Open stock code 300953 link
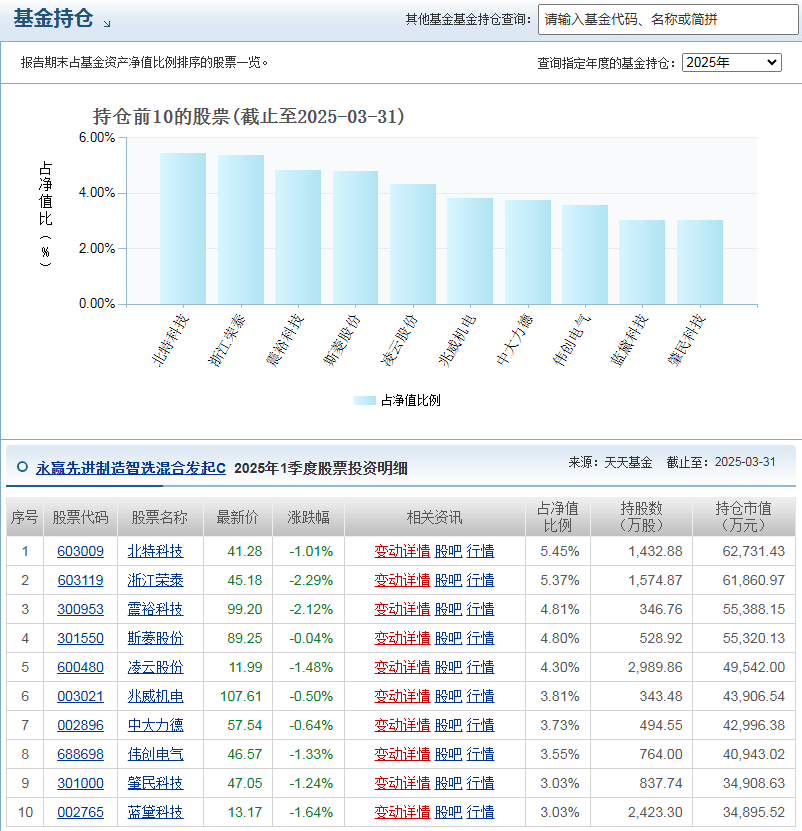The width and height of the screenshot is (802, 831). click(x=81, y=609)
